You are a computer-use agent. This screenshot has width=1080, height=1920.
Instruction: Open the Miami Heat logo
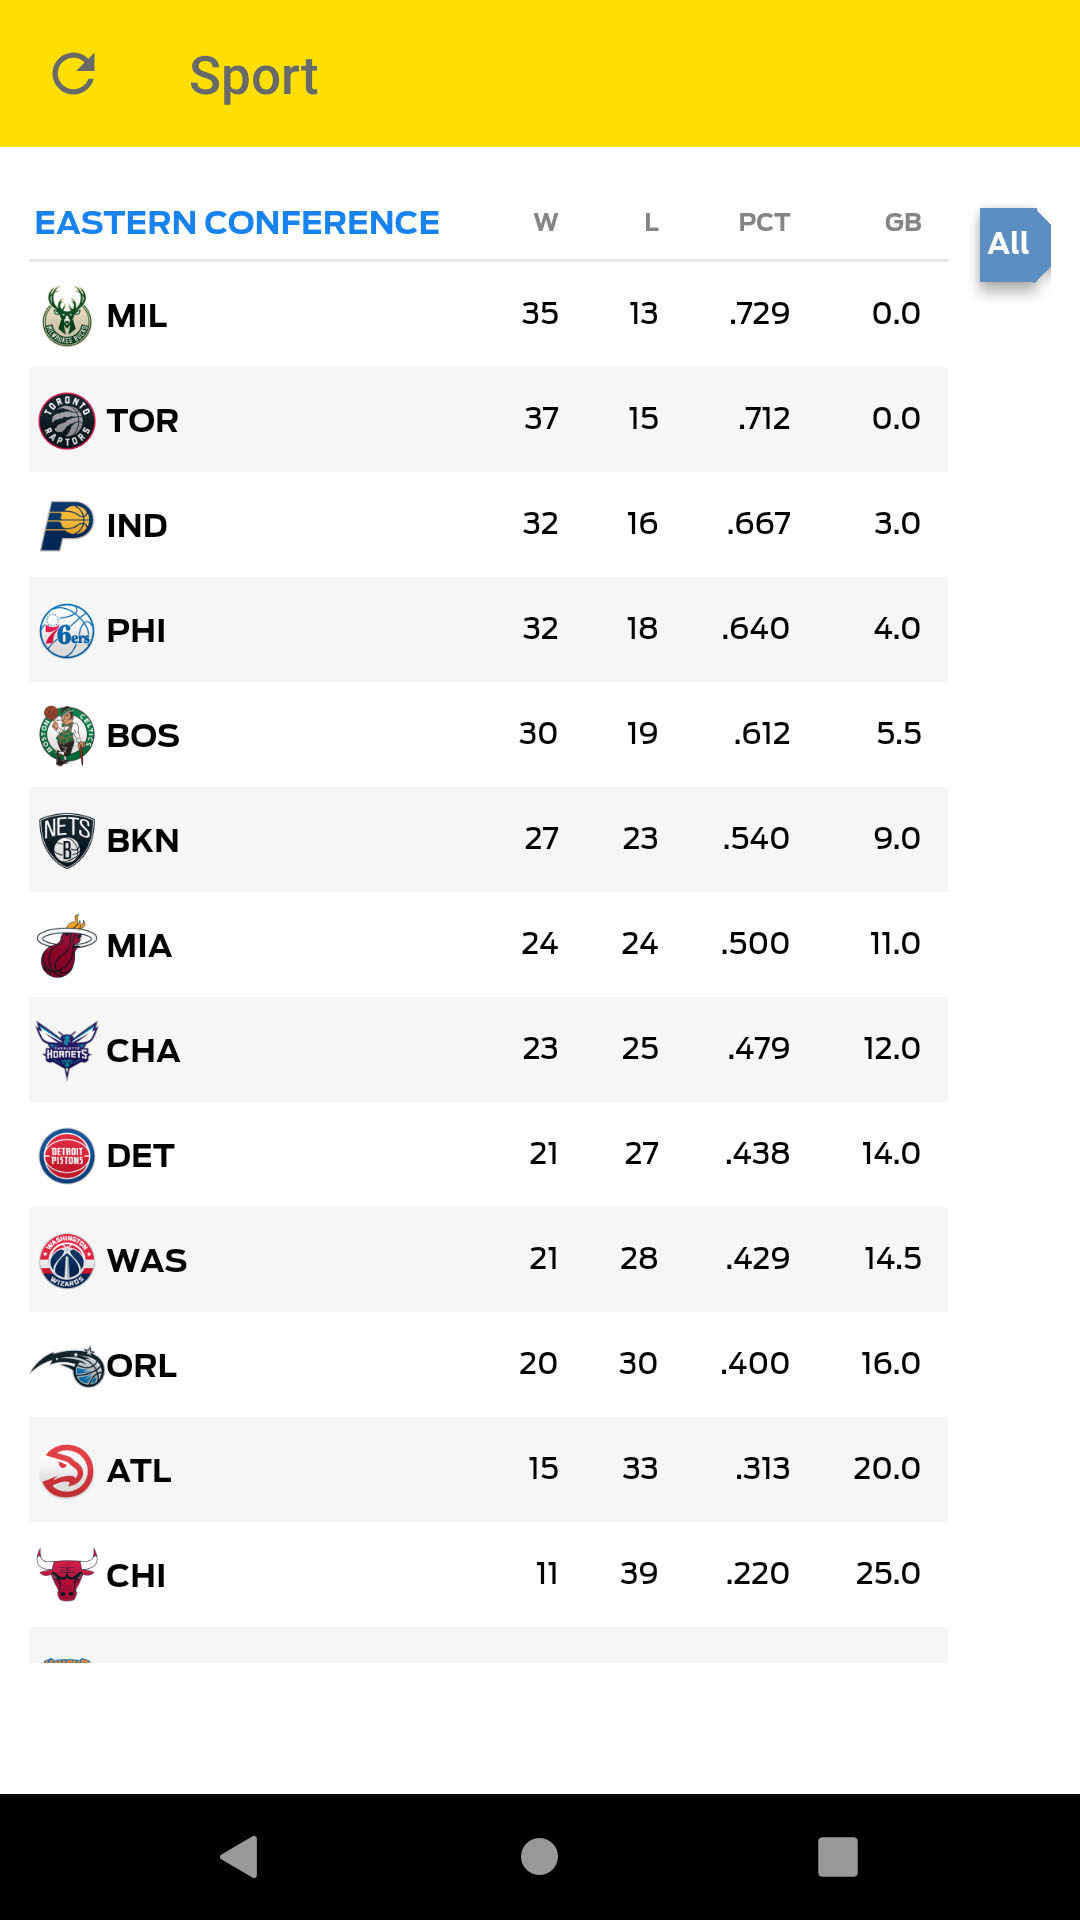(67, 946)
